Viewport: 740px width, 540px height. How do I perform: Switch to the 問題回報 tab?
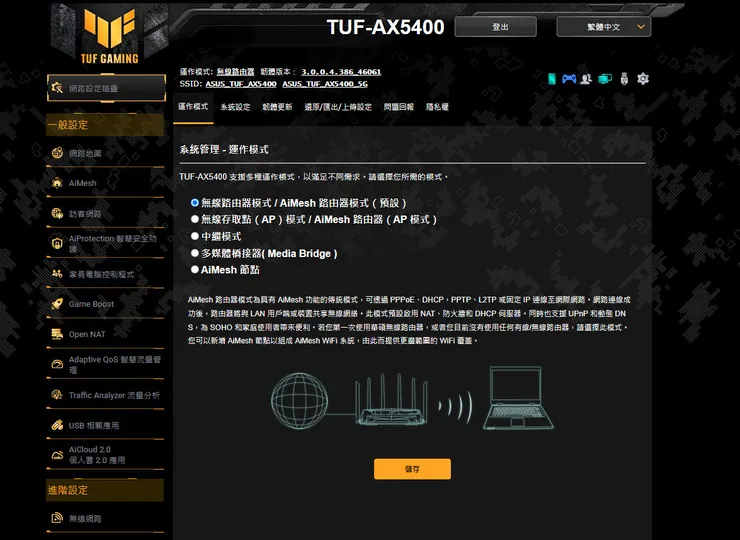(x=399, y=107)
